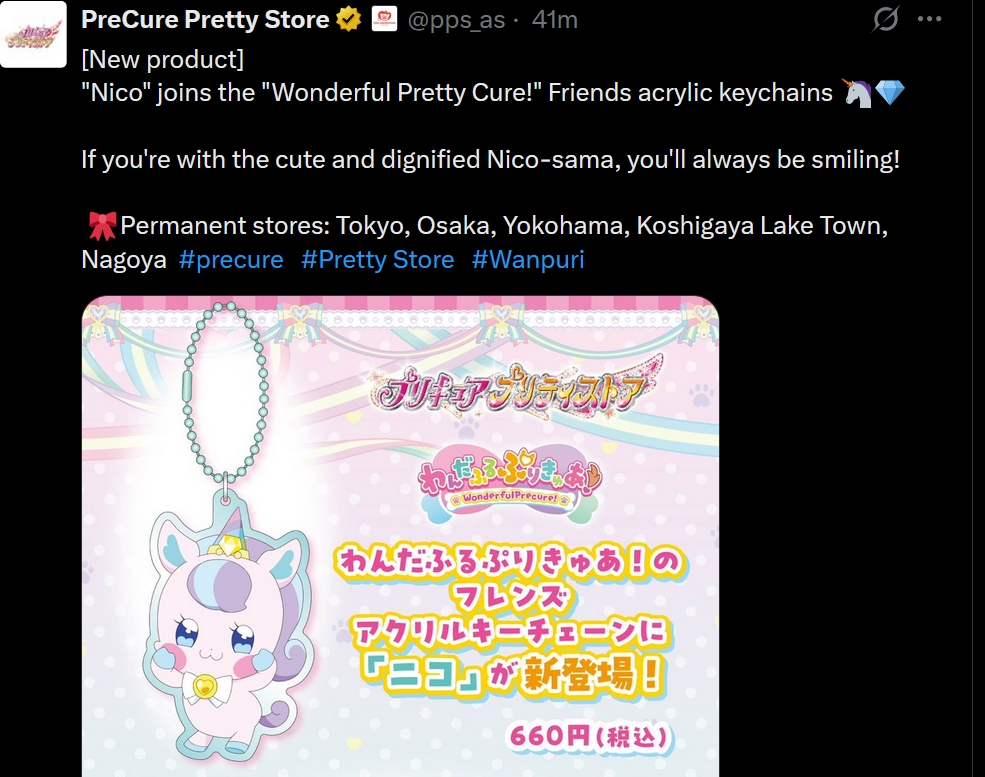
Task: Click the red ribbon emoji
Action: pyautogui.click(x=102, y=226)
